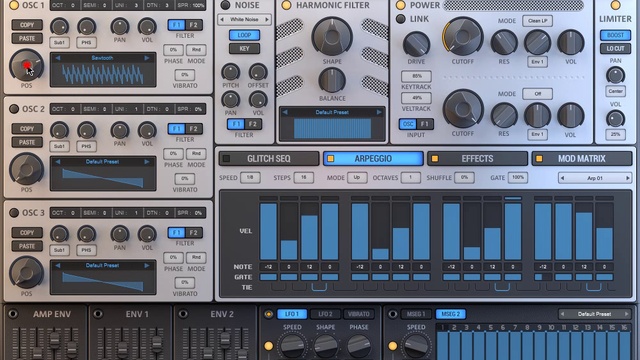Open the Clean LP filter mode dropdown
The width and height of the screenshot is (640, 360).
(x=538, y=21)
